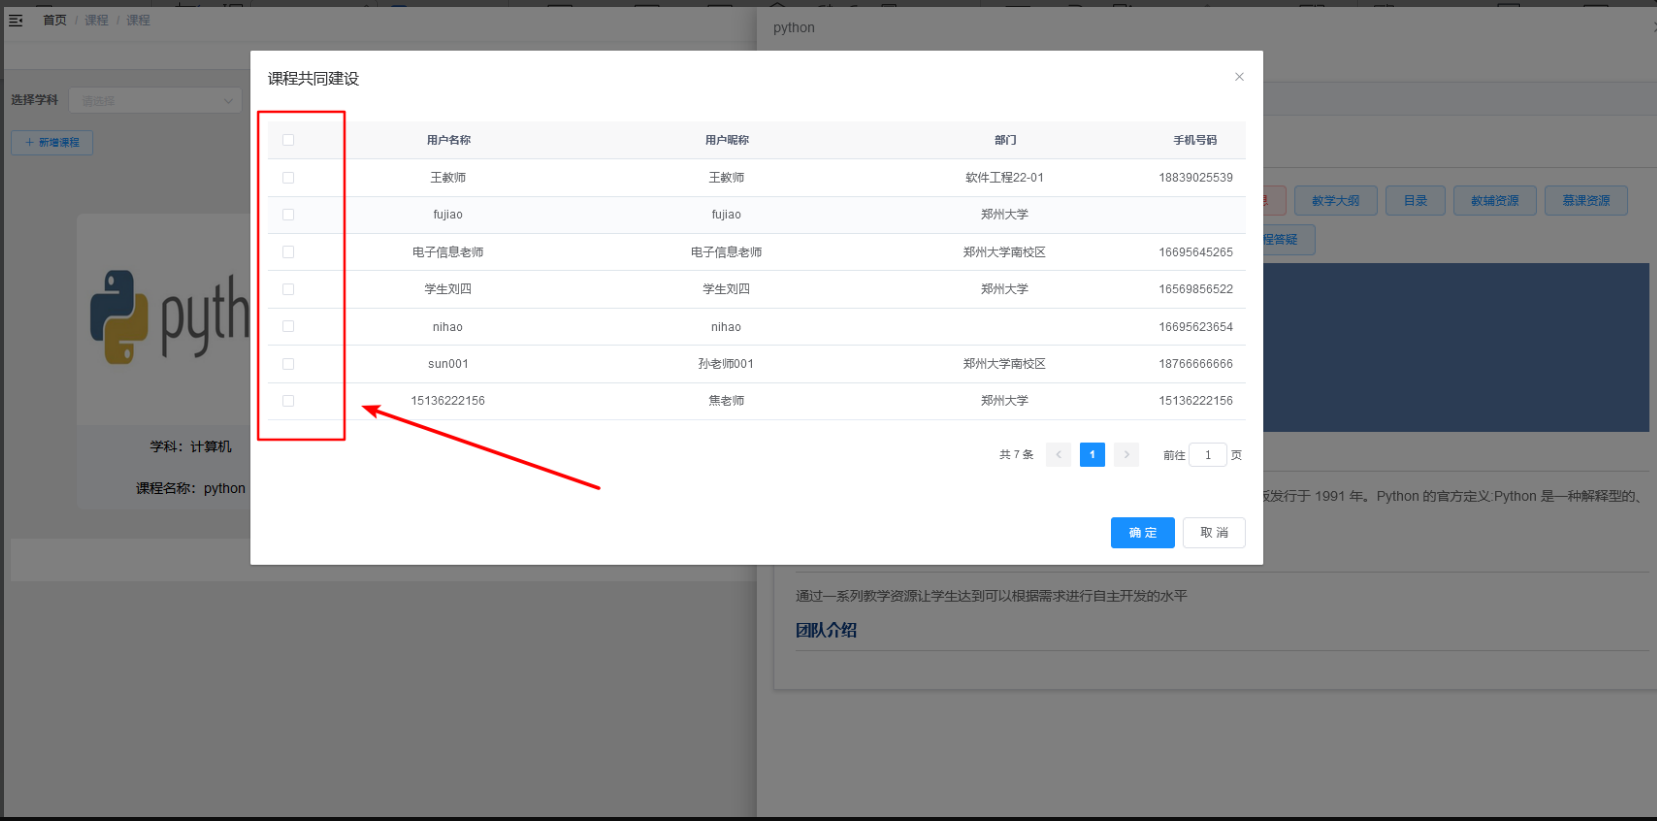Click the 用户昵称 column header
Viewport: 1657px width, 821px height.
click(726, 140)
